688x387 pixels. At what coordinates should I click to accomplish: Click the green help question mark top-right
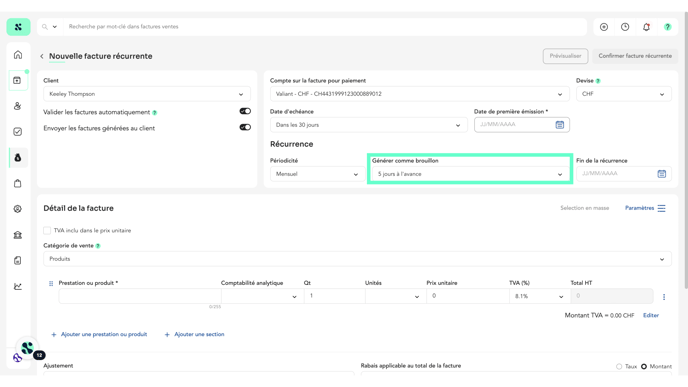(x=667, y=27)
